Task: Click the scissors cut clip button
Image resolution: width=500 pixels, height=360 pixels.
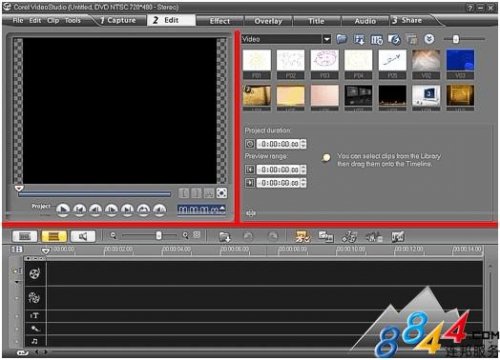Action: (x=209, y=193)
